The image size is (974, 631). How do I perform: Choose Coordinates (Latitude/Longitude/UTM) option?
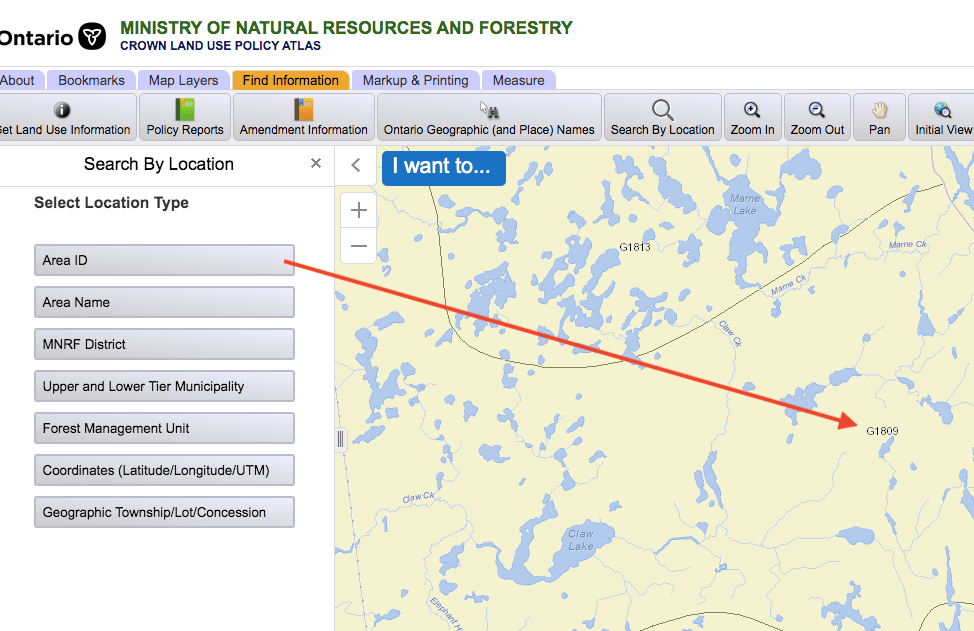tap(164, 470)
